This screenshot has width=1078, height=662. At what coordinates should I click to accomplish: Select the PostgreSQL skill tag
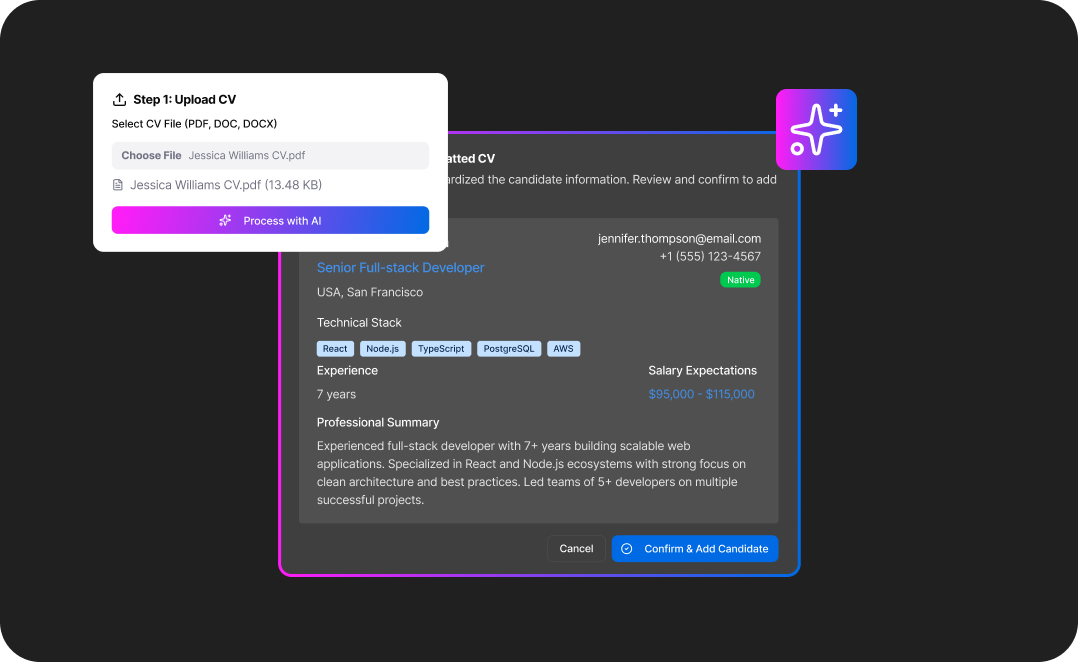coord(509,349)
